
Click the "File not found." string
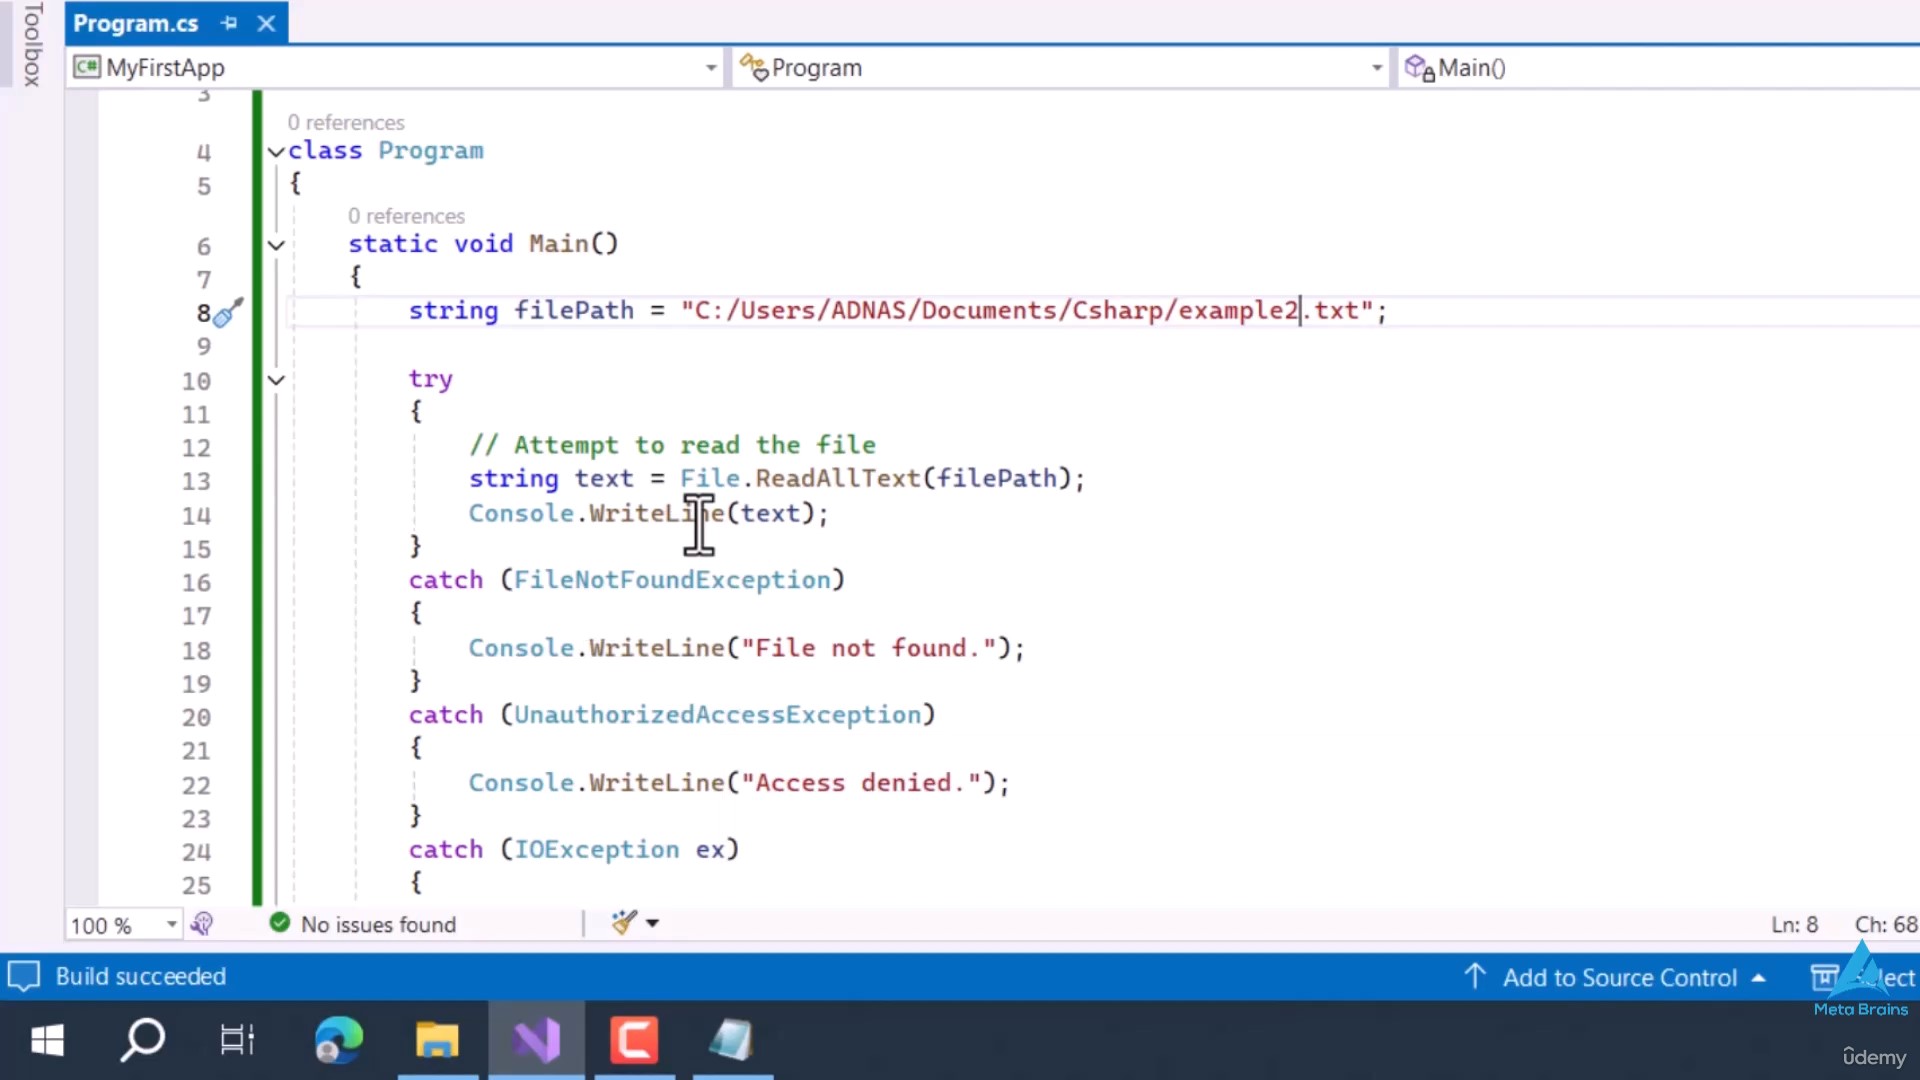click(868, 648)
